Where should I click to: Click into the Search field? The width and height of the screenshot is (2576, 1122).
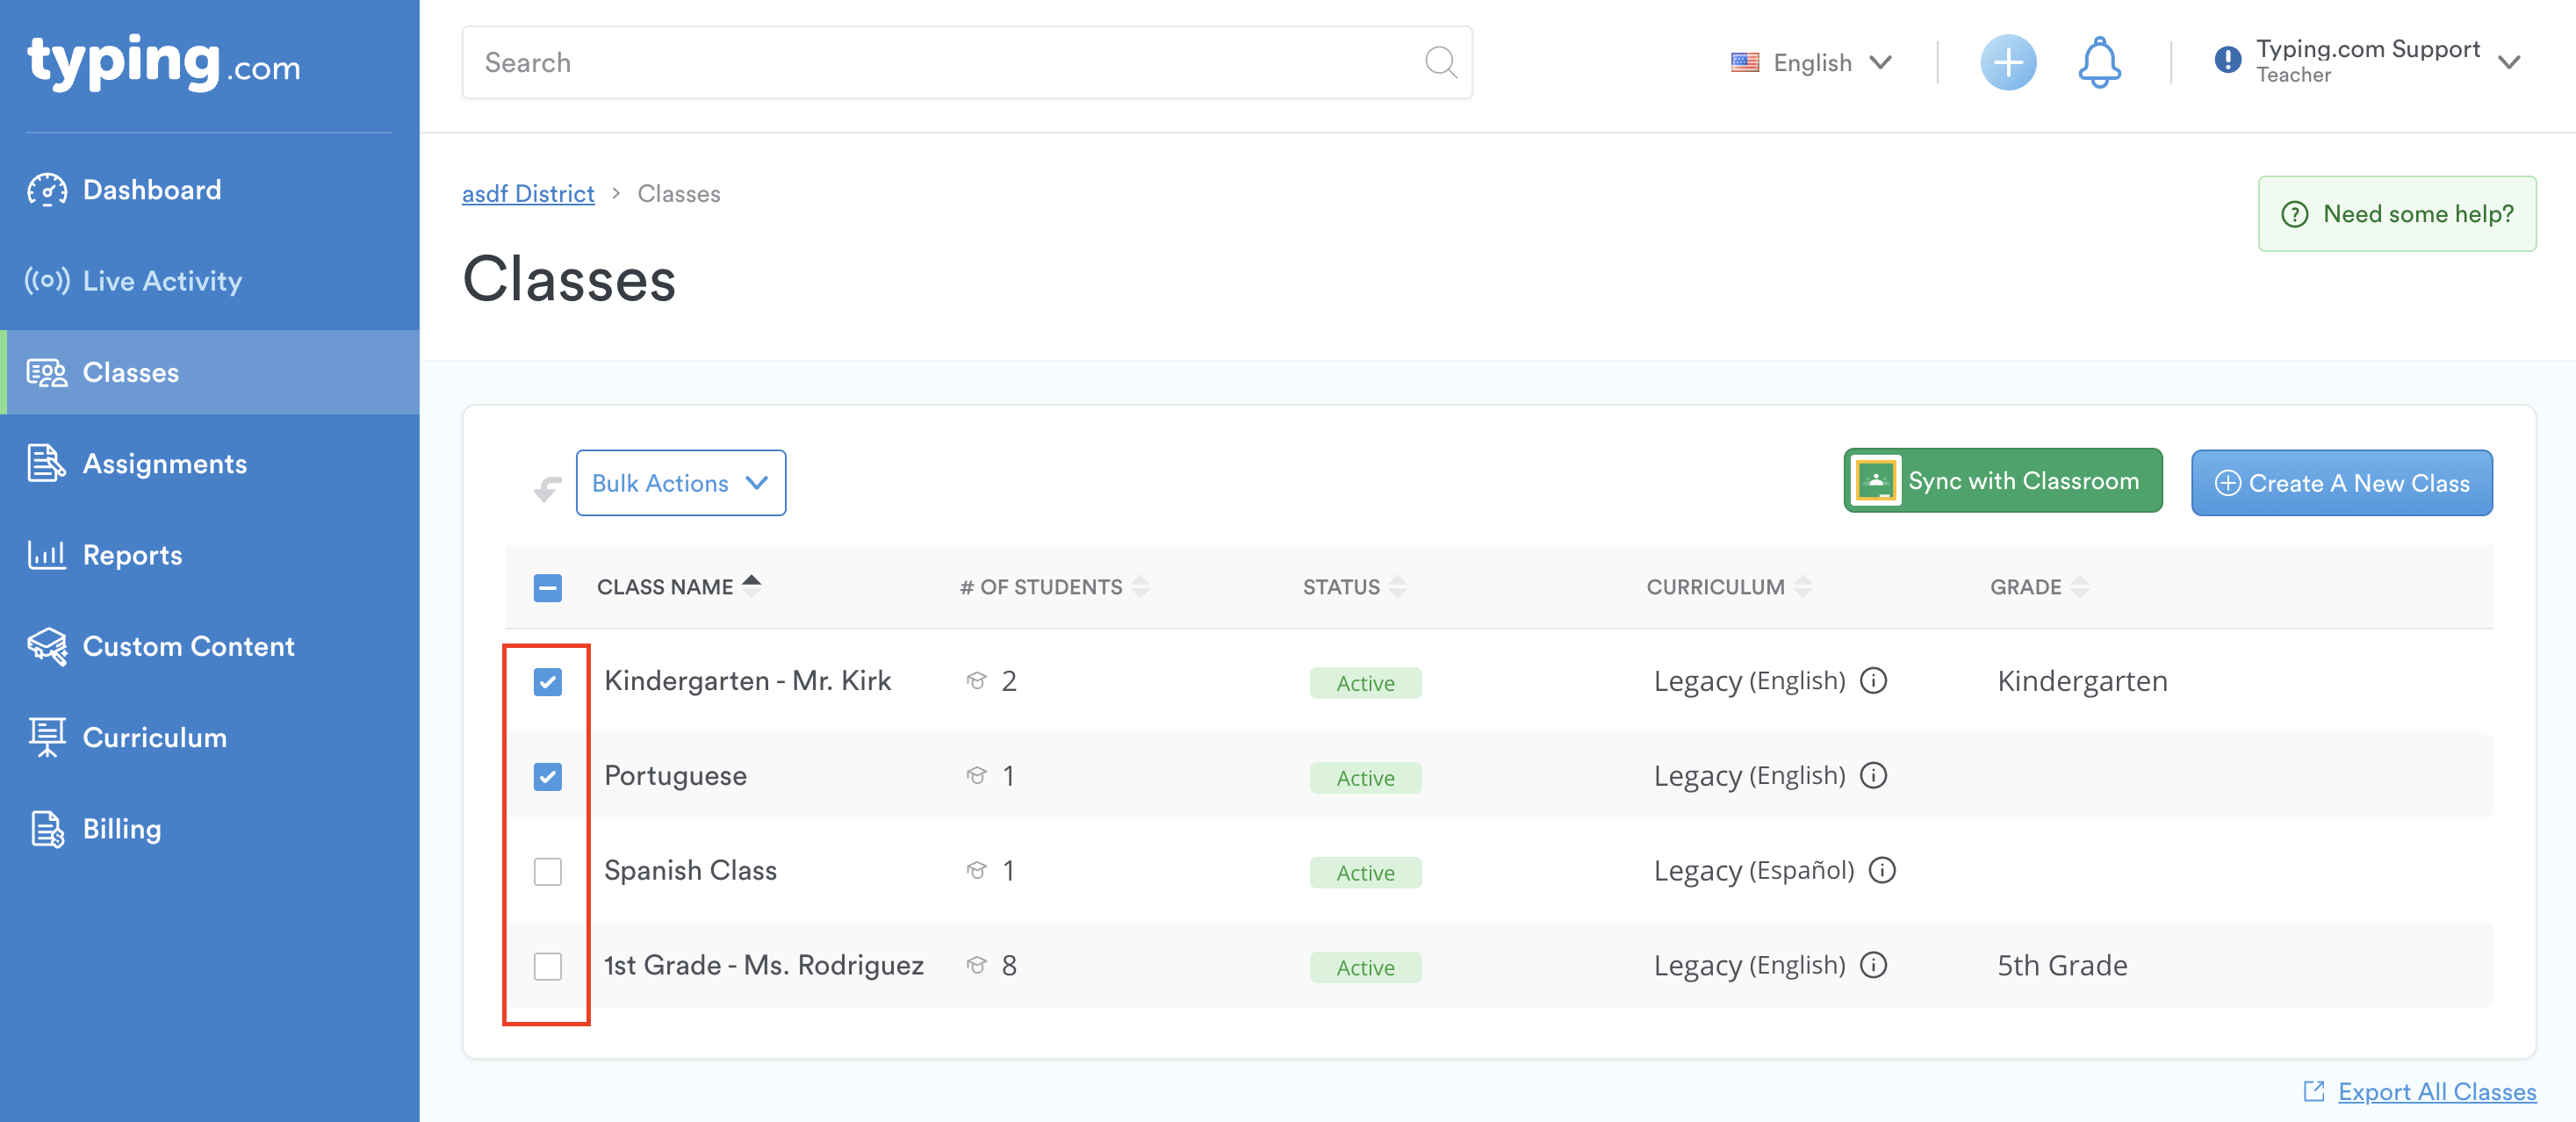pyautogui.click(x=940, y=63)
